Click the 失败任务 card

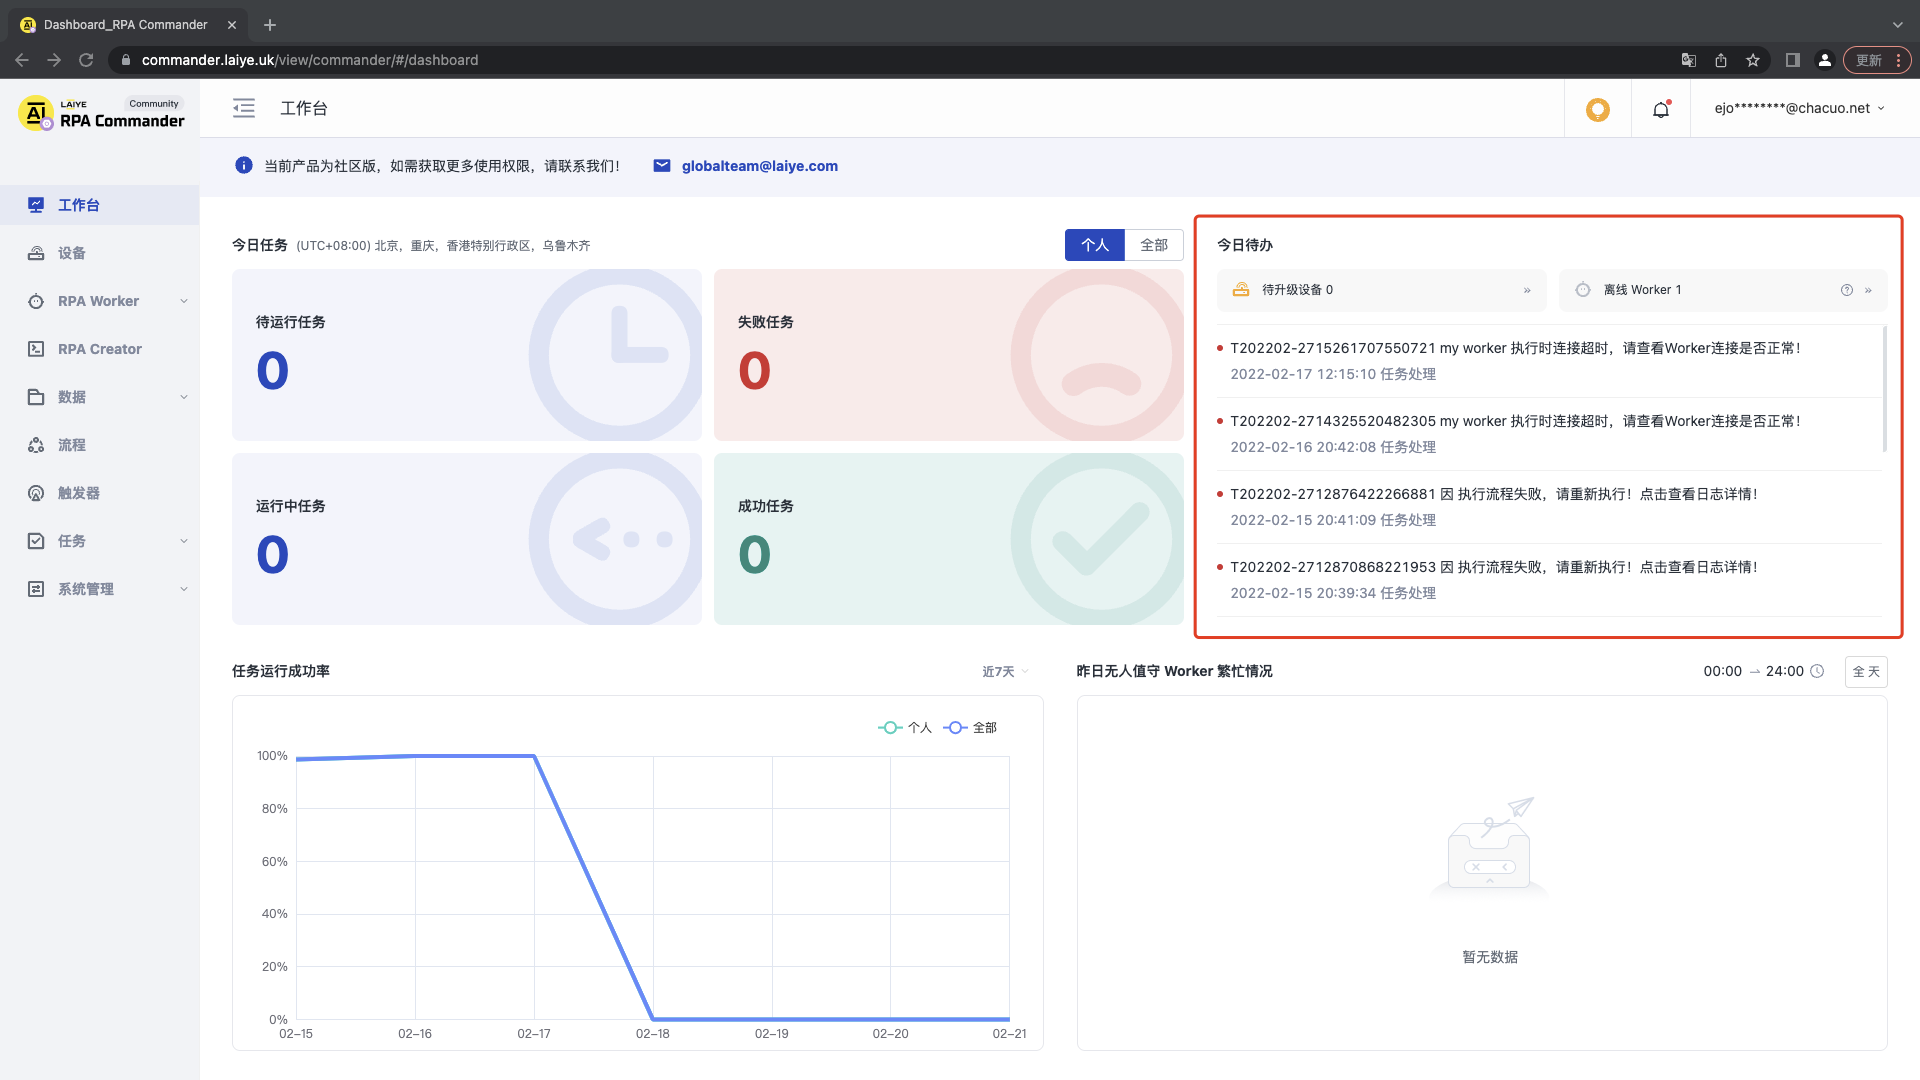(949, 355)
